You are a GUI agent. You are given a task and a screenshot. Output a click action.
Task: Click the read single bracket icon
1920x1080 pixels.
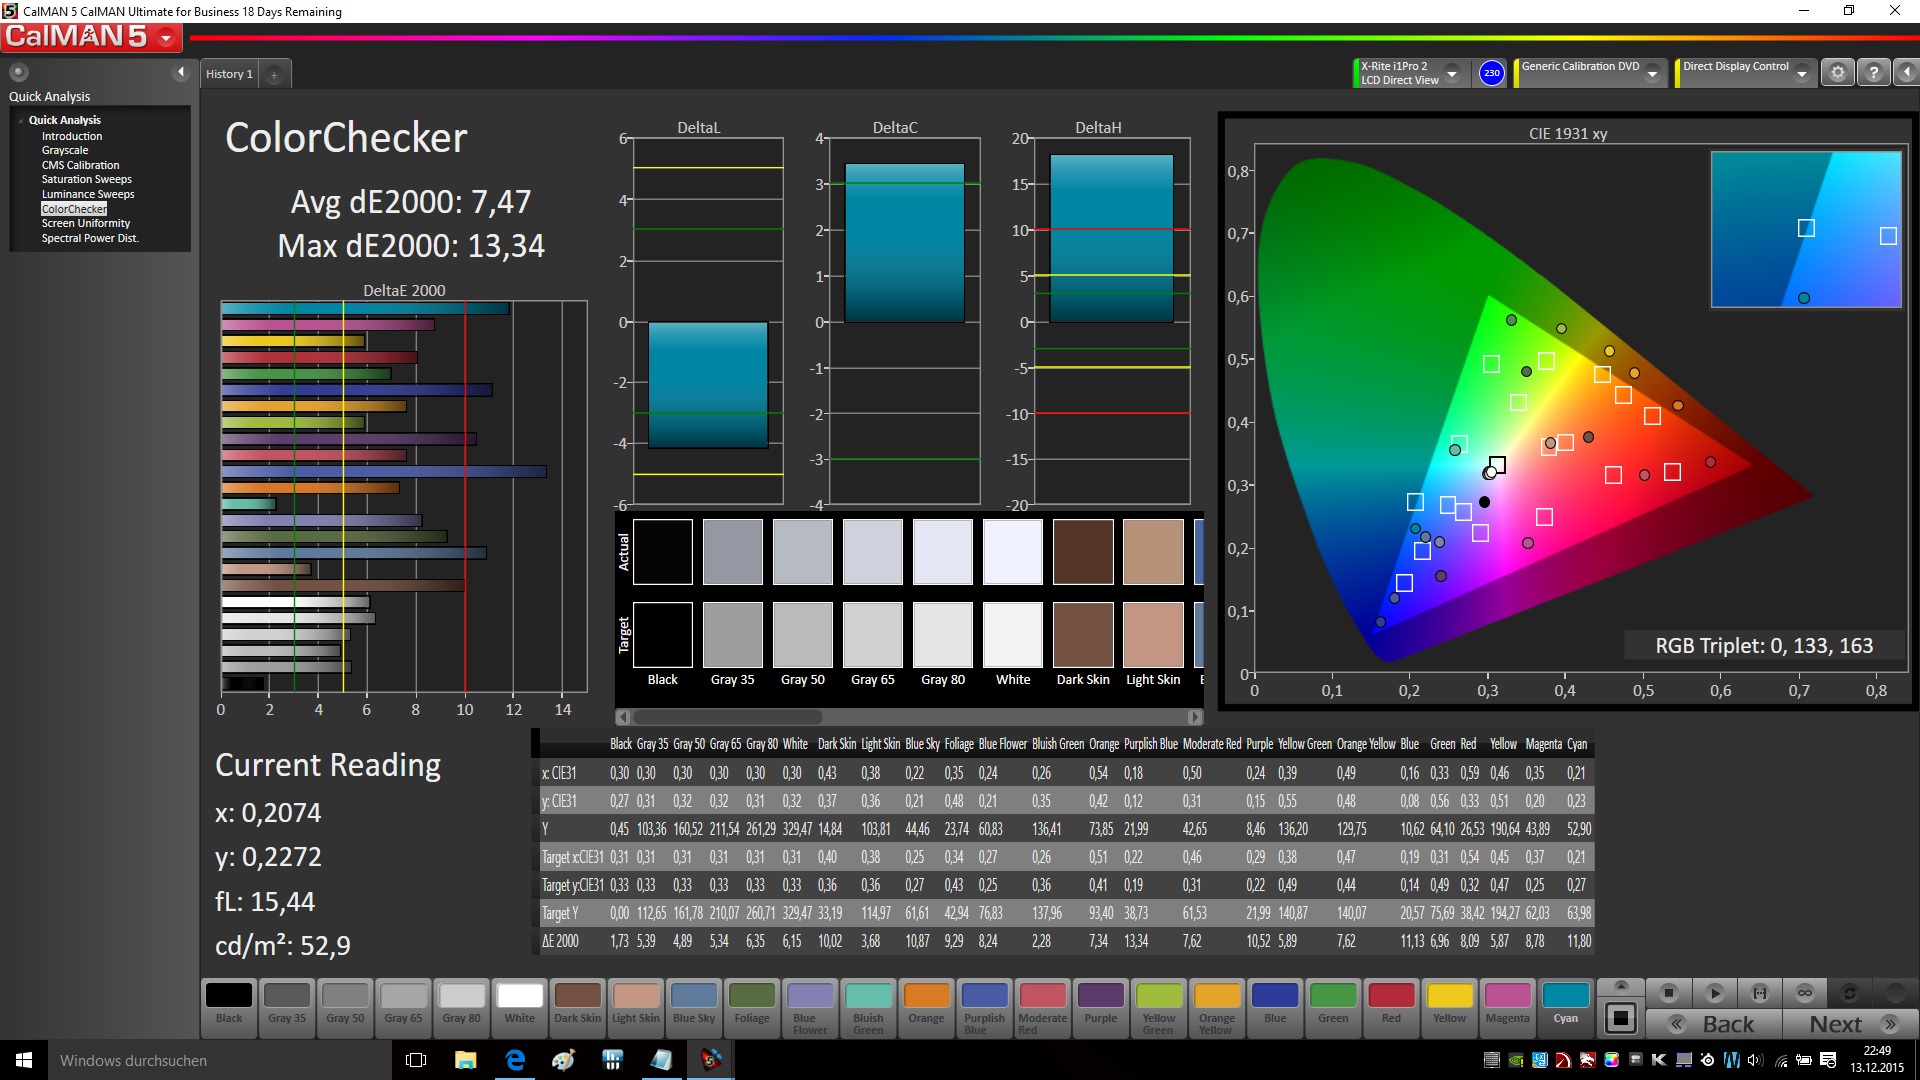(1760, 993)
